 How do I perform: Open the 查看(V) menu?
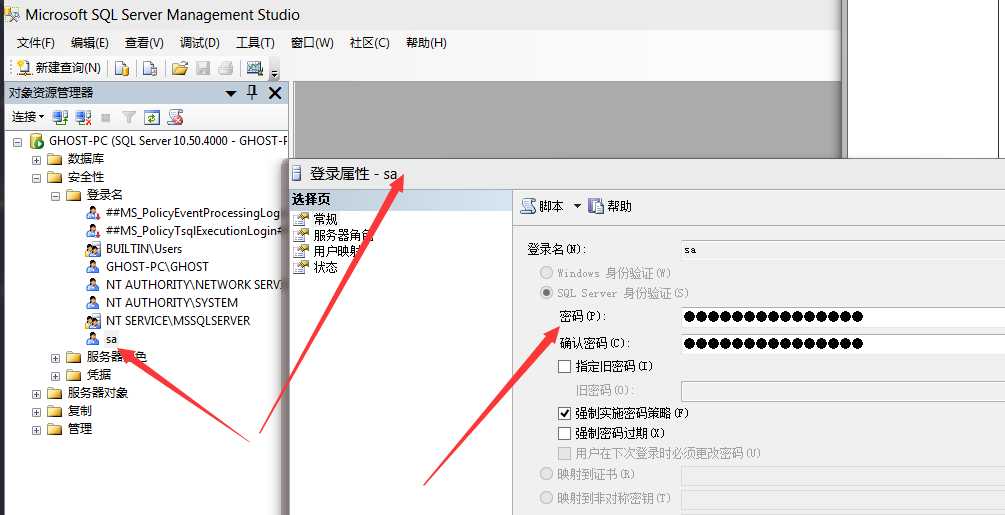pos(144,43)
